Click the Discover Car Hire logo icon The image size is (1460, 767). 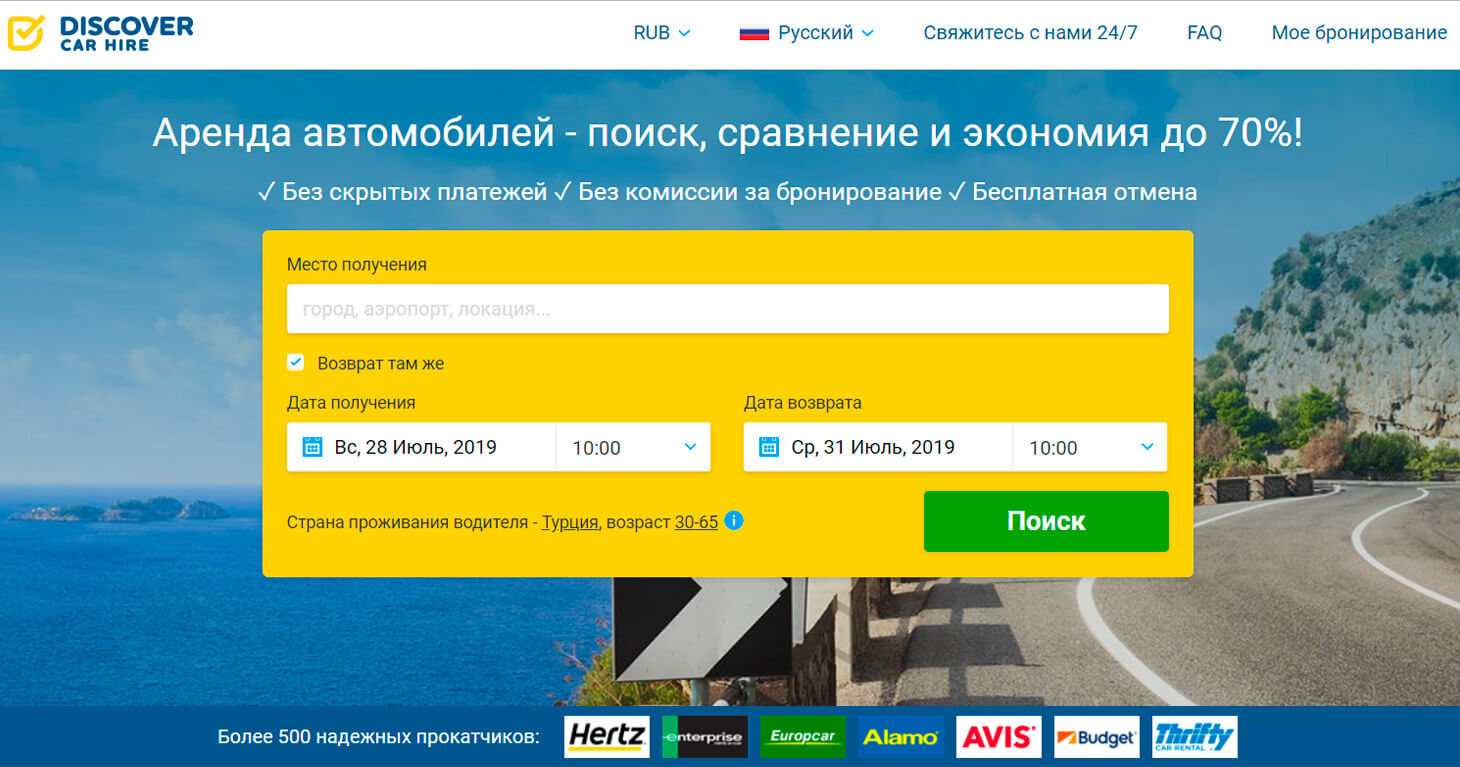point(25,31)
